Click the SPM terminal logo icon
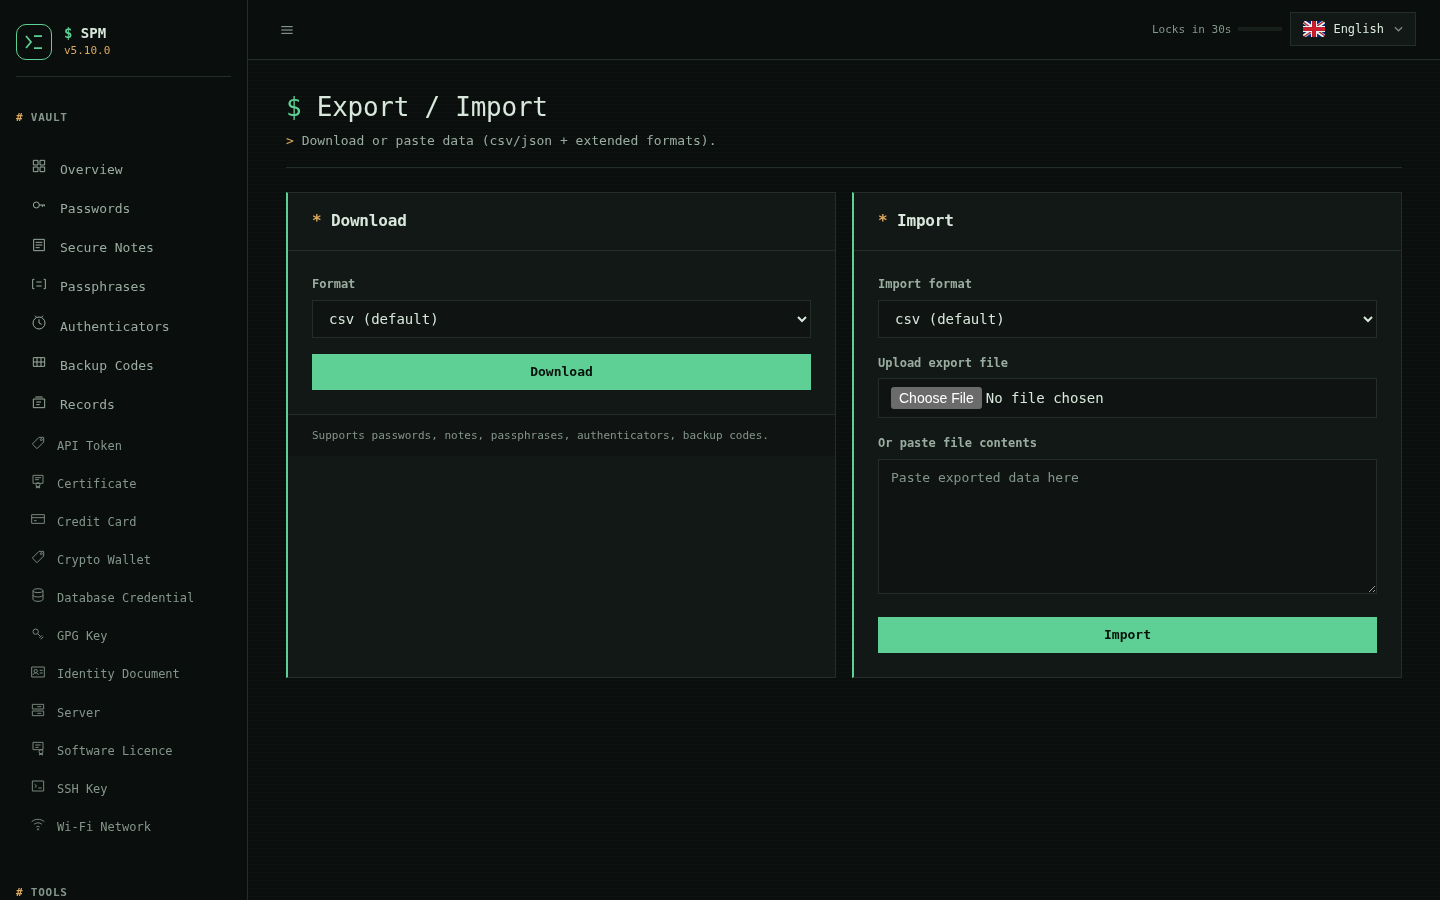The width and height of the screenshot is (1440, 900). coord(34,42)
